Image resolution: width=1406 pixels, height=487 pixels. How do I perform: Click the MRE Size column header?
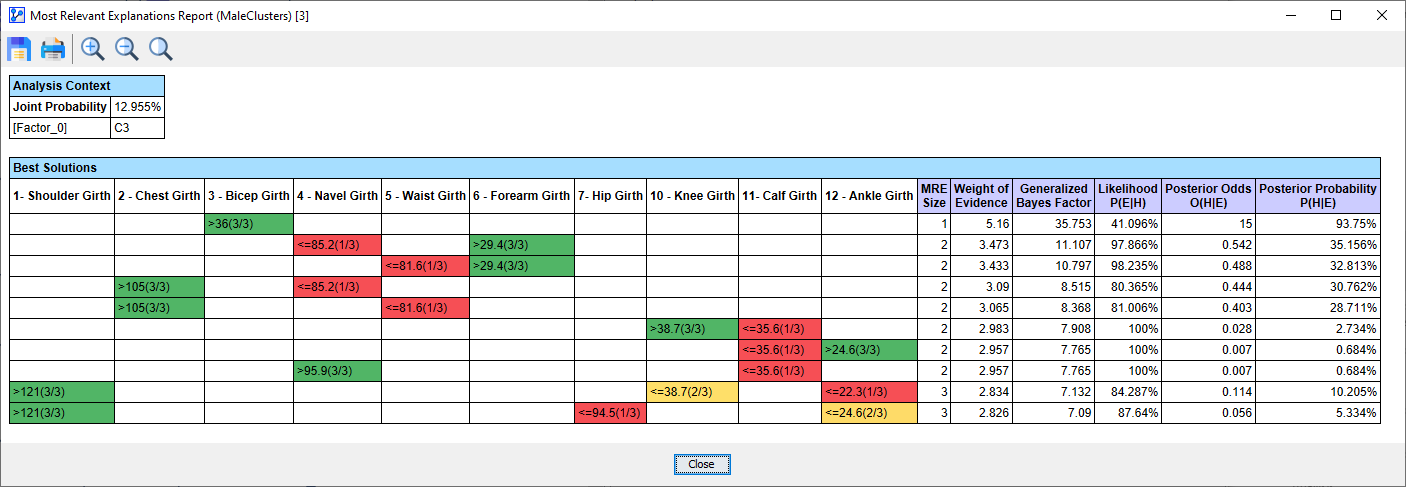(933, 195)
